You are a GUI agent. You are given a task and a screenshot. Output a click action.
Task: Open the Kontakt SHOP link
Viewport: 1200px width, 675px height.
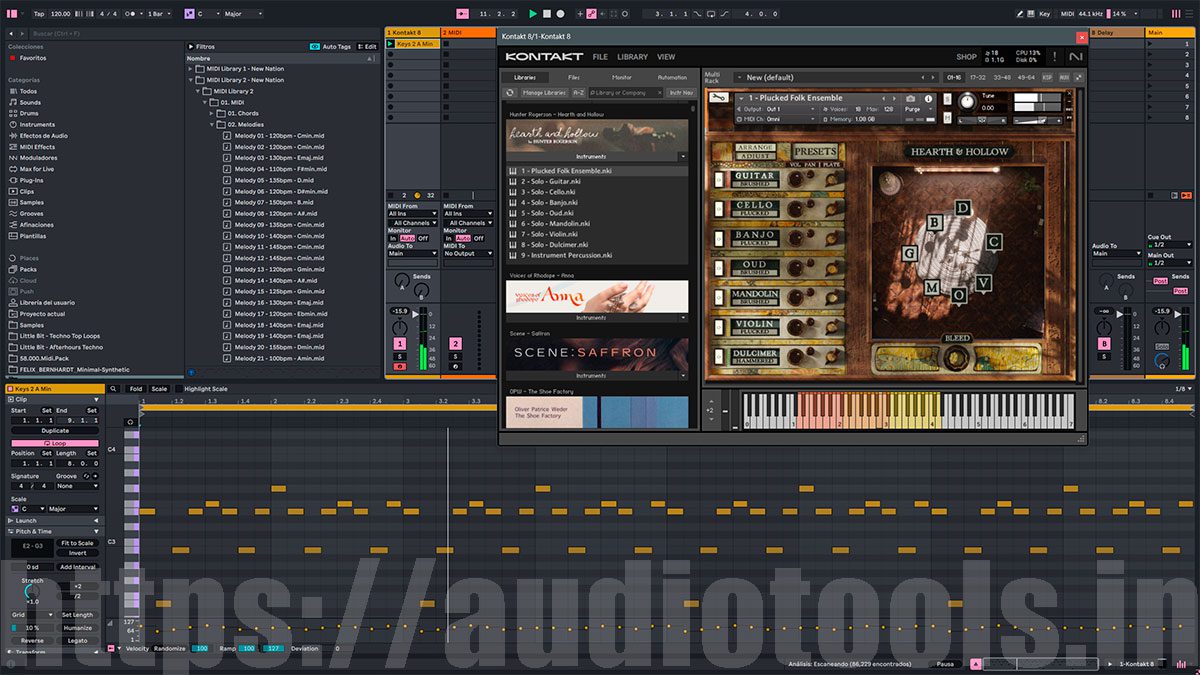(x=966, y=57)
